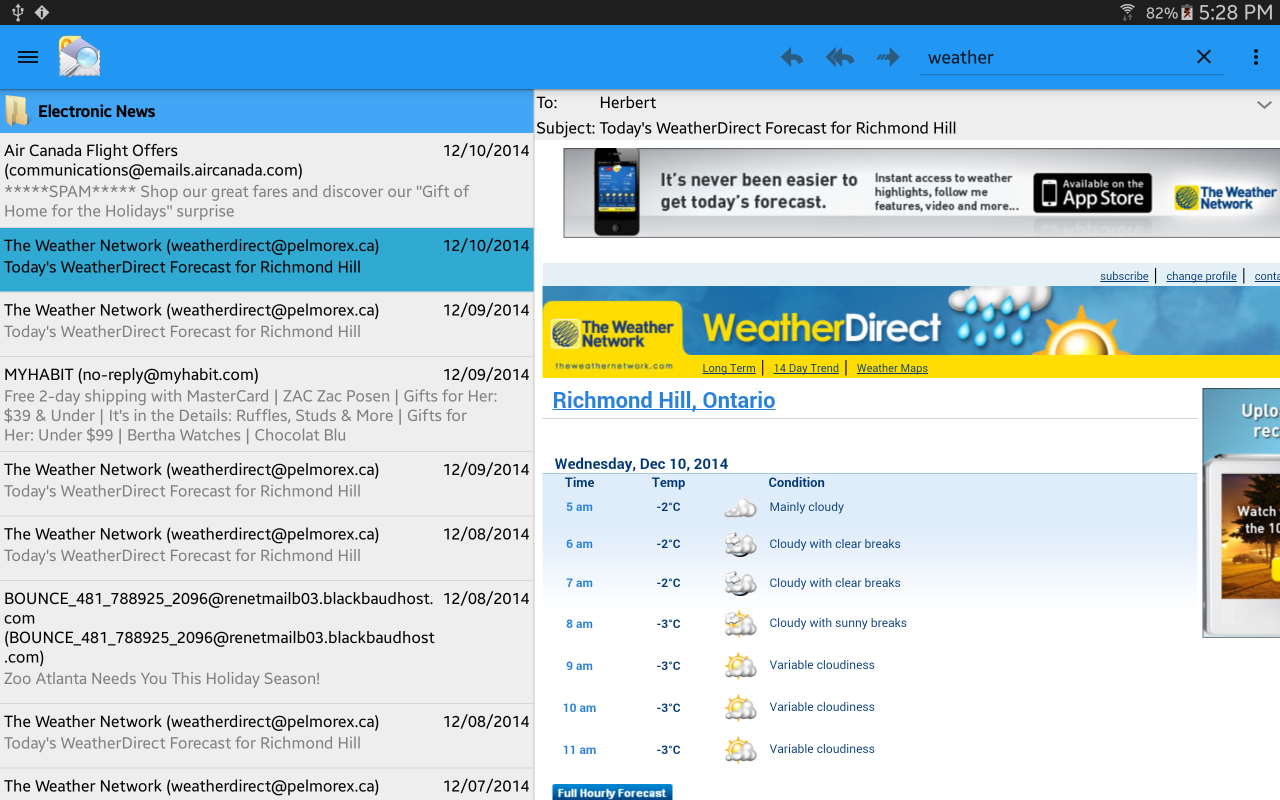The image size is (1280, 800).
Task: Tap the mail search app logo
Action: point(79,57)
